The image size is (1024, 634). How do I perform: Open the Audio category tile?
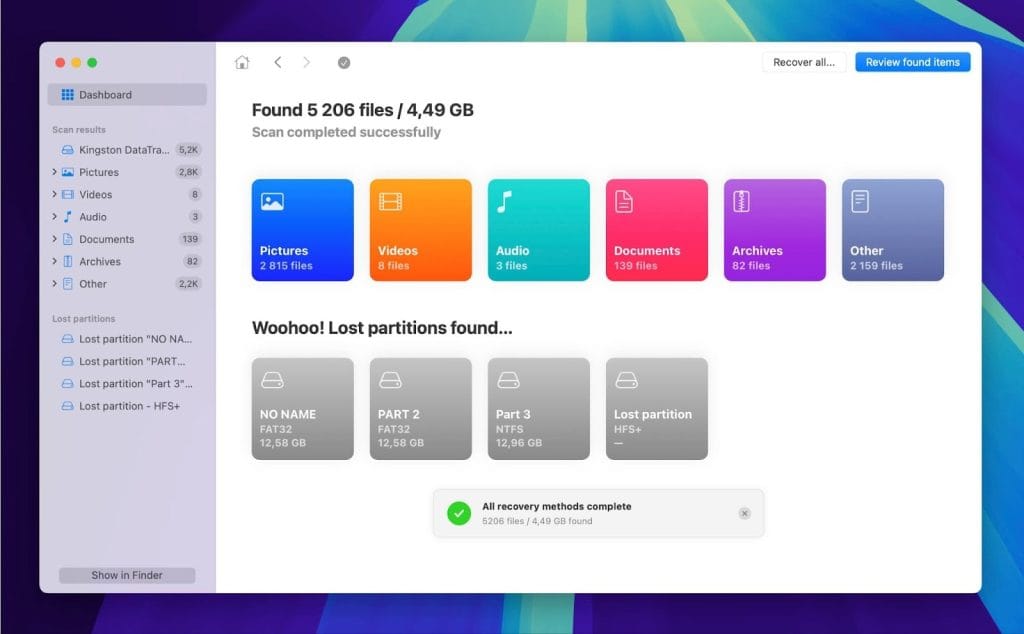pyautogui.click(x=538, y=230)
